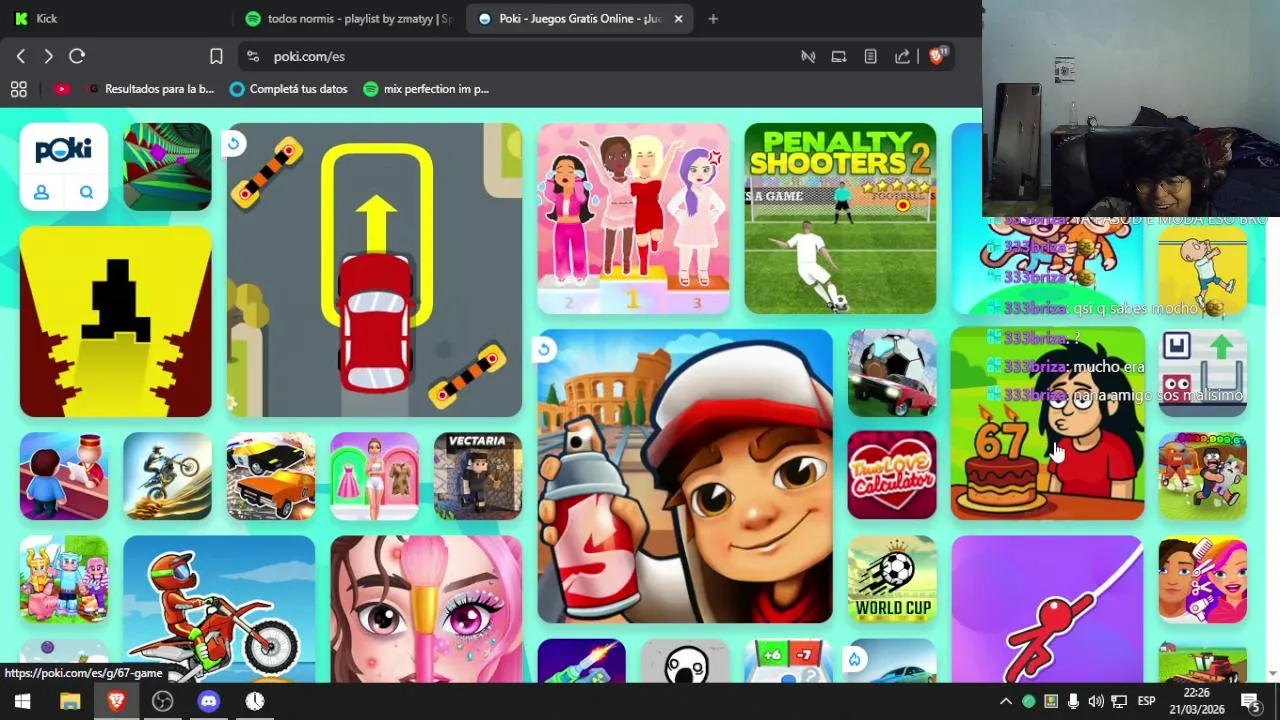Open the Poki search magnifier icon

click(x=86, y=193)
